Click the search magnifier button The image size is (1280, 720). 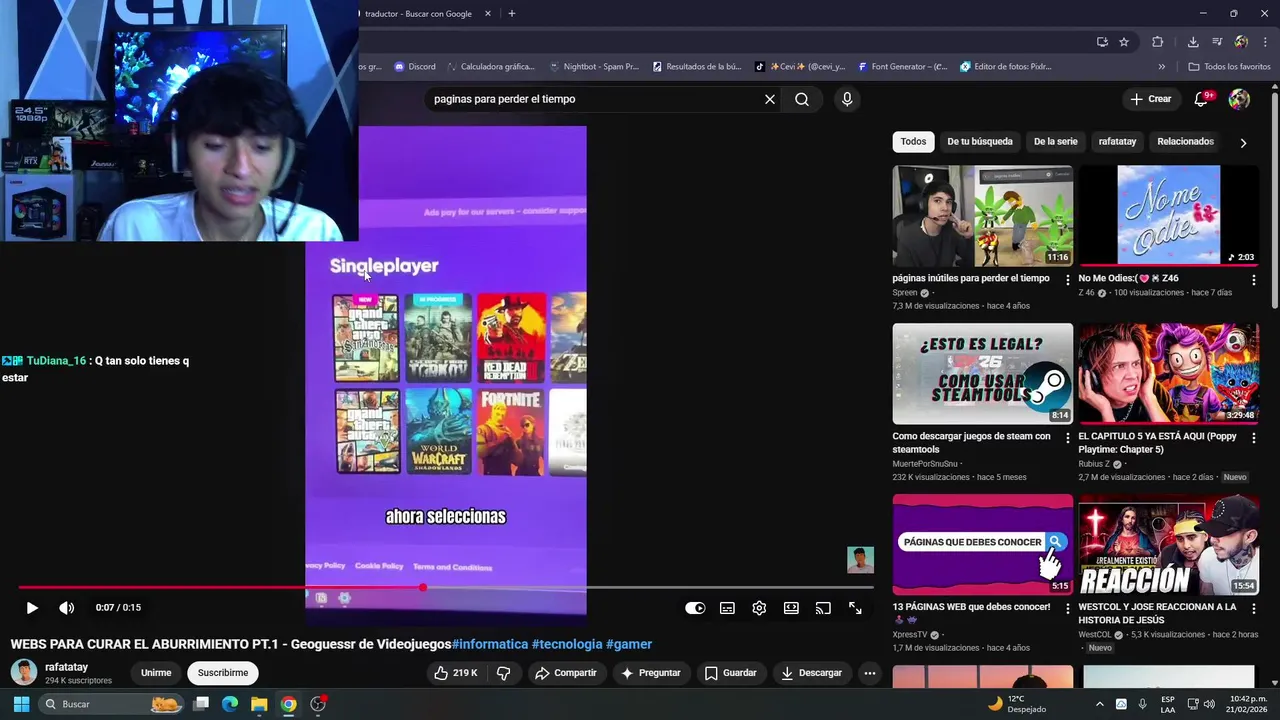click(802, 99)
